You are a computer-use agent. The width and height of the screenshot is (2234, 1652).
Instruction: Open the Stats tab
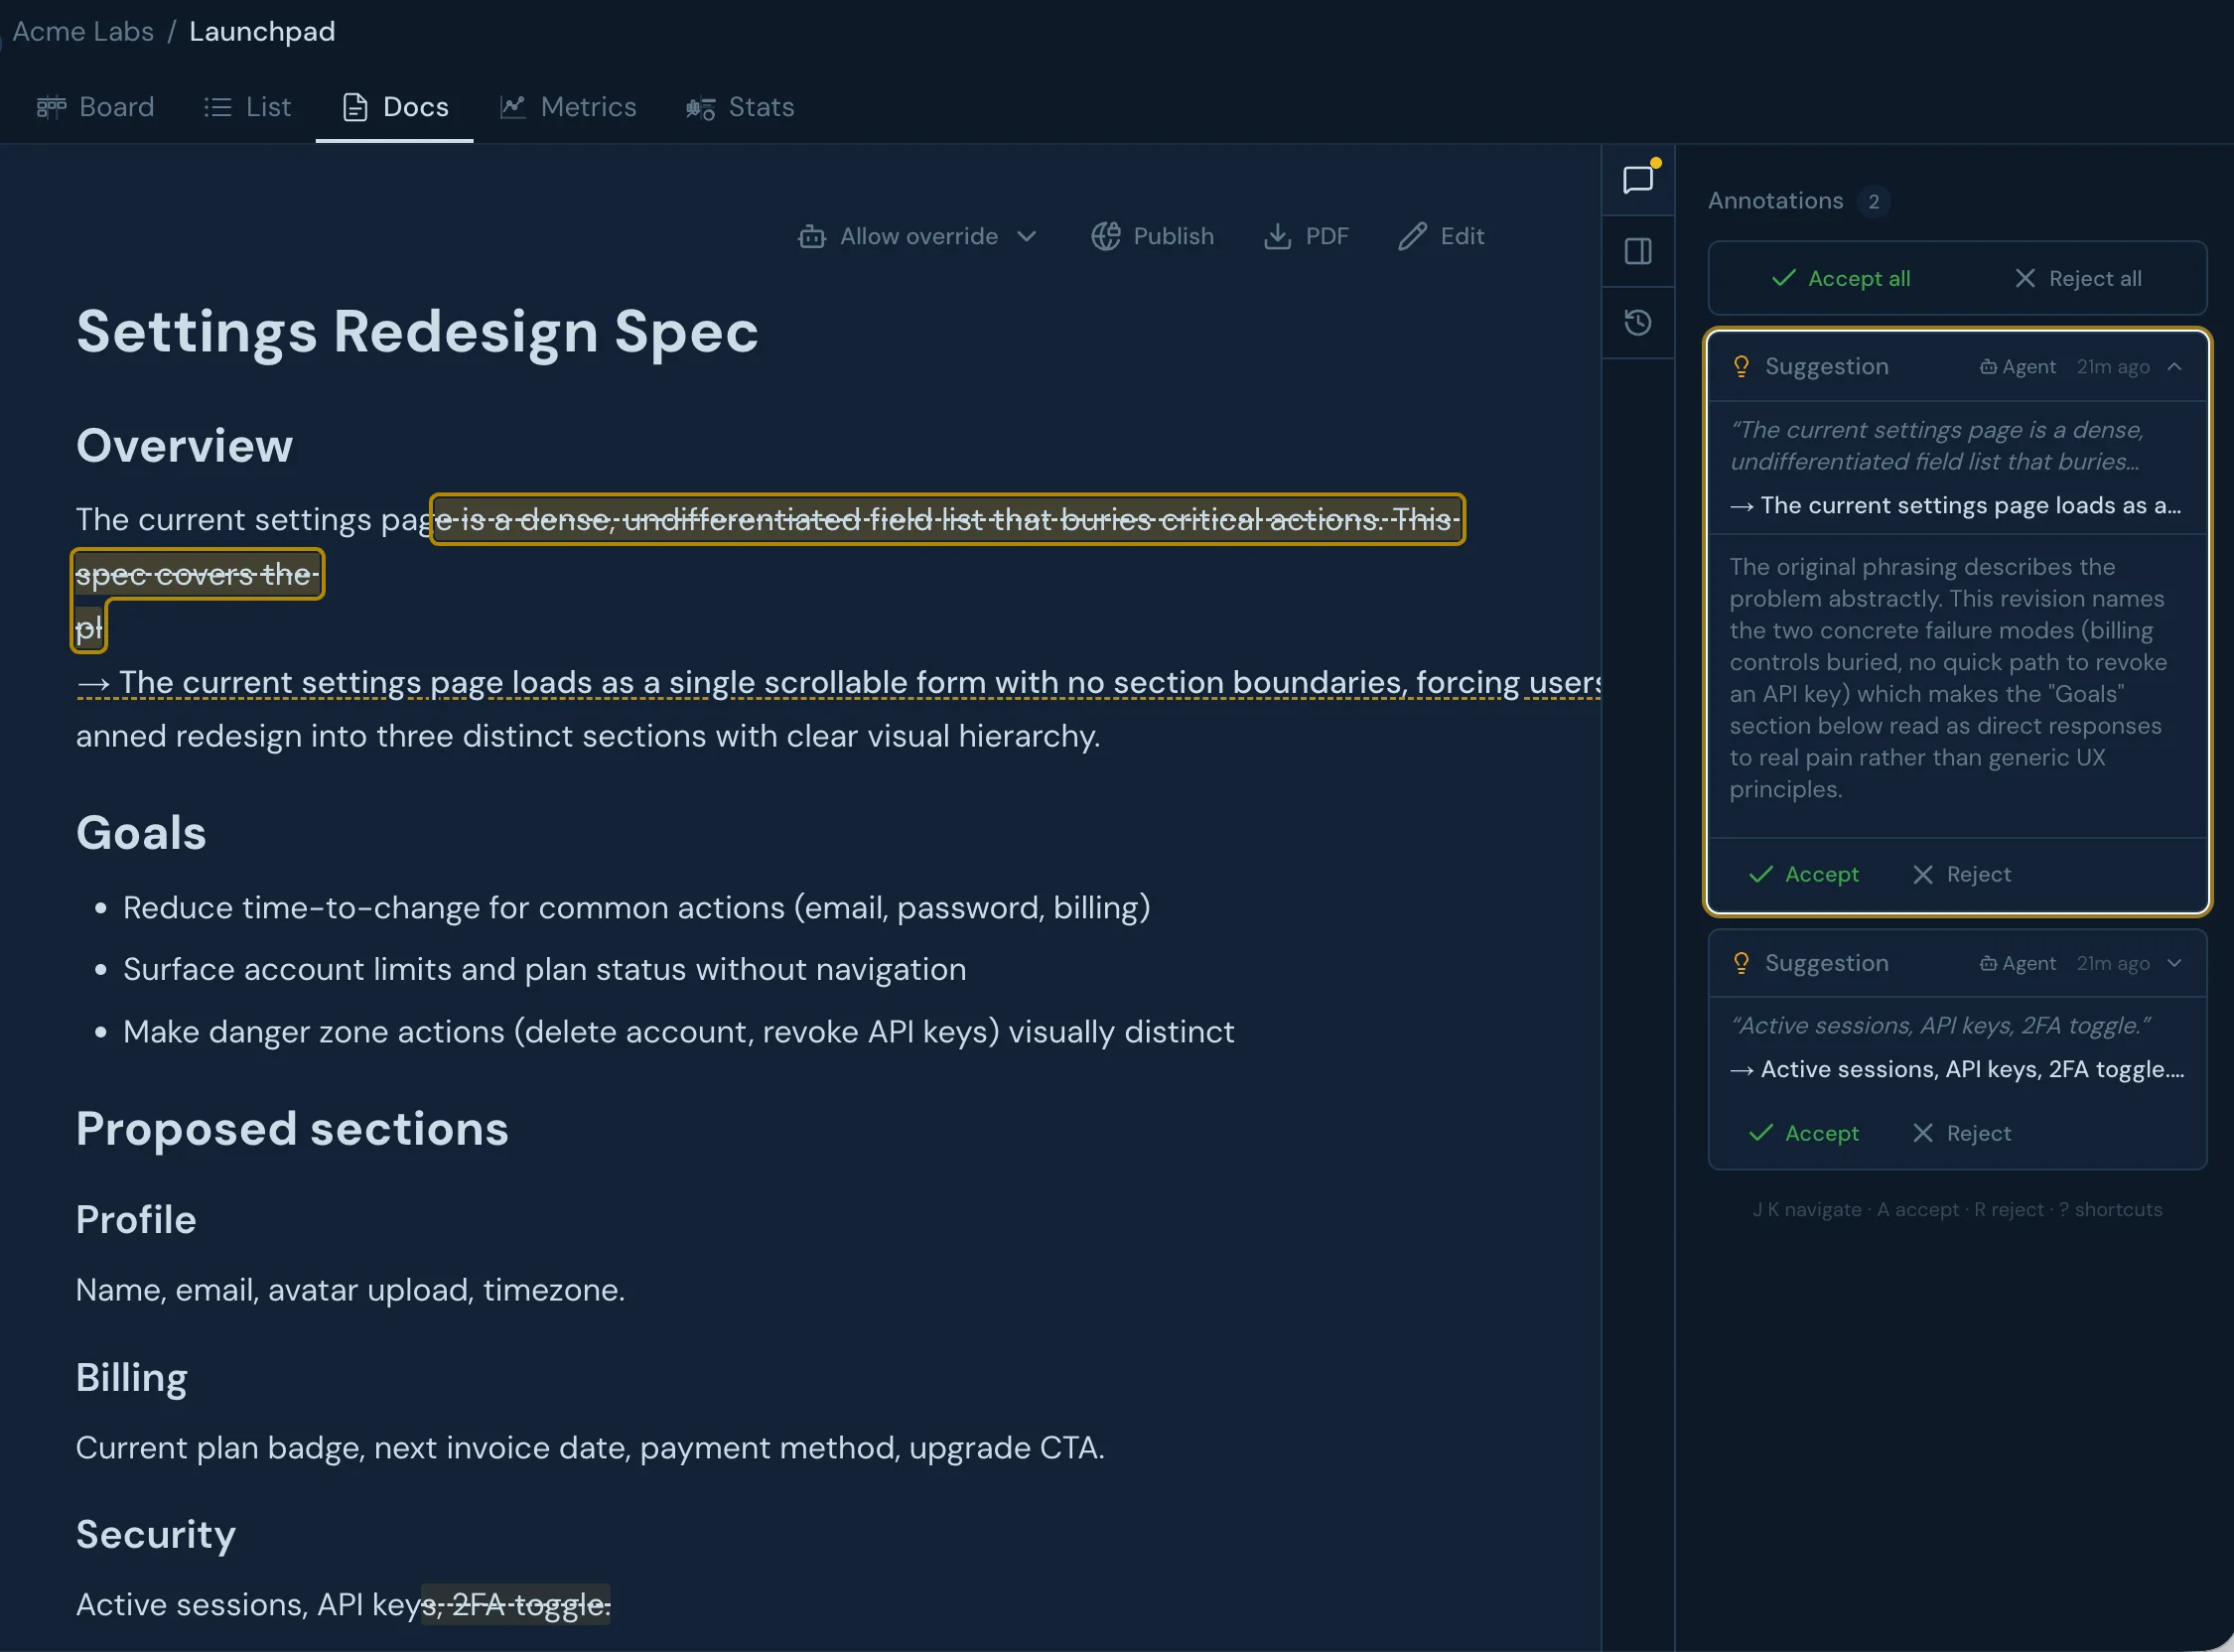[x=739, y=107]
